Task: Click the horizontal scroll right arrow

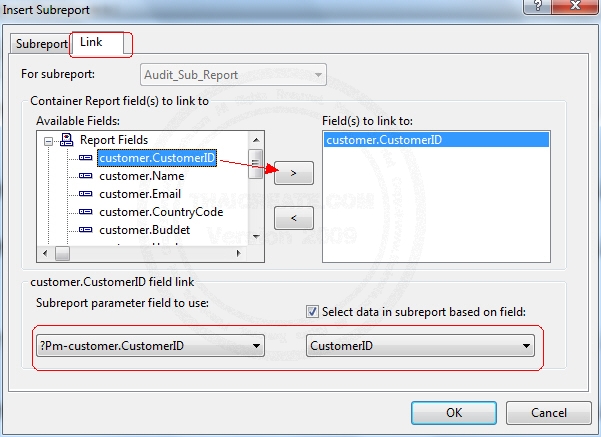Action: 238,253
